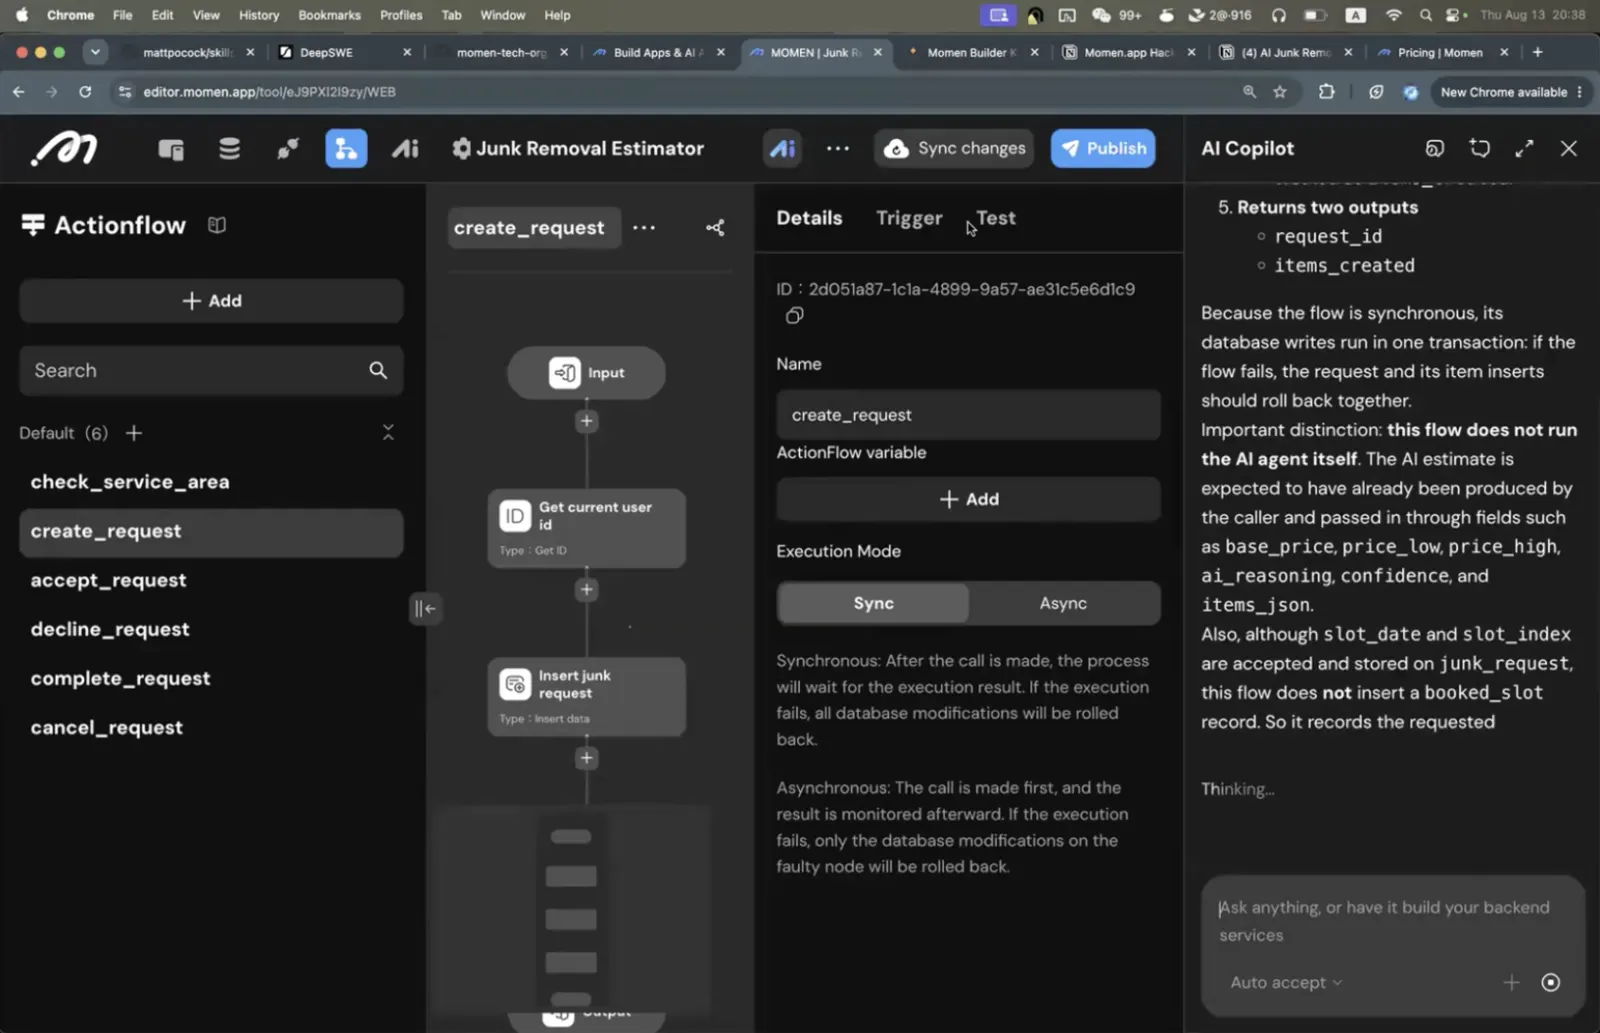The height and width of the screenshot is (1033, 1600).
Task: Click the share graph icon near create_request
Action: pos(715,228)
